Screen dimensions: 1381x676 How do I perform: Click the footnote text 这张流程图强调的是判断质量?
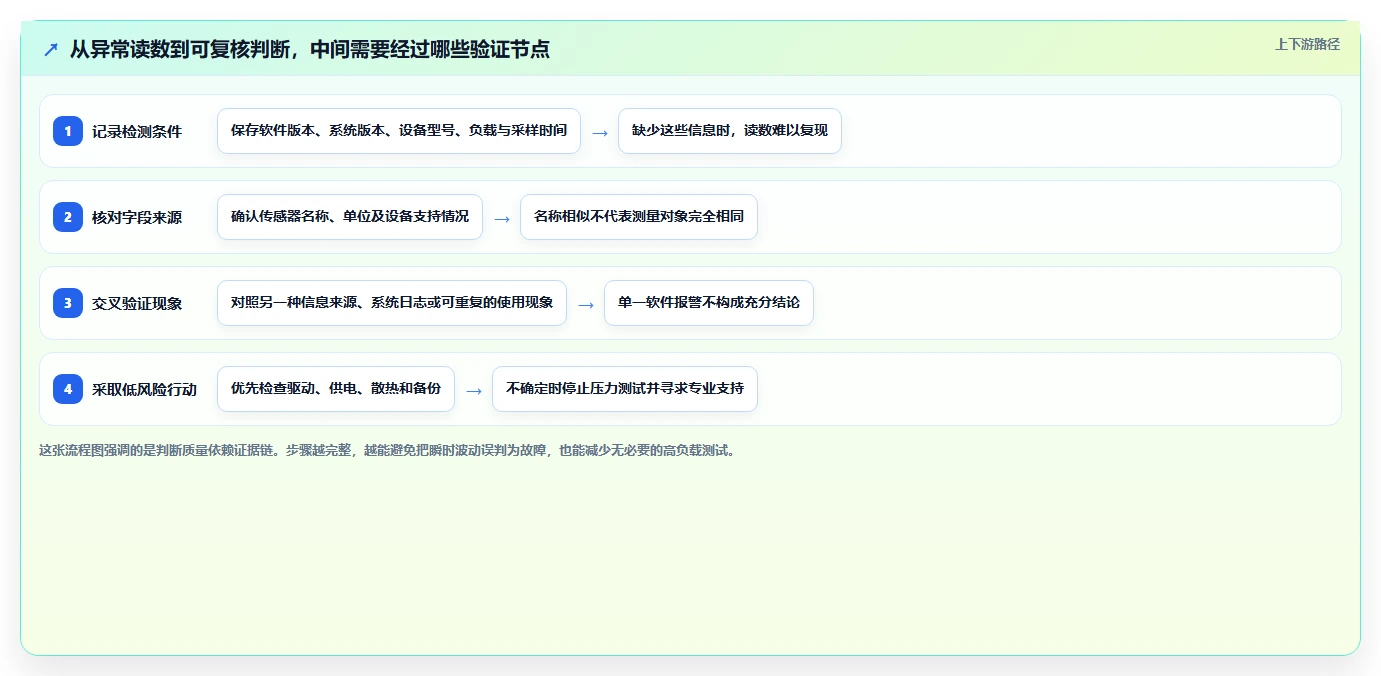coord(389,450)
